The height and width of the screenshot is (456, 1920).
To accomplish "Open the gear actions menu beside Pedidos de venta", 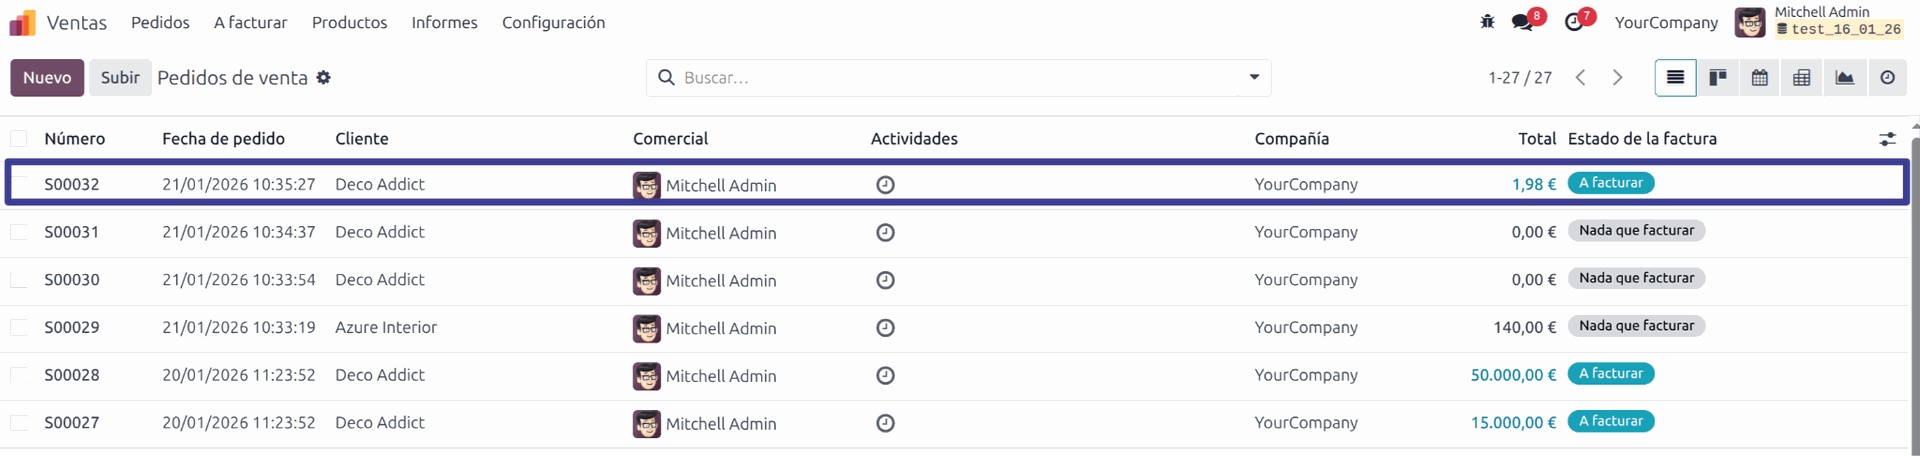I will pos(323,78).
